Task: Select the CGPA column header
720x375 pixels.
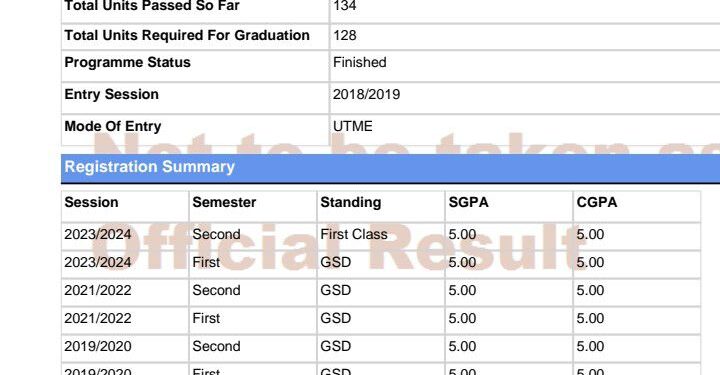Action: coord(597,202)
